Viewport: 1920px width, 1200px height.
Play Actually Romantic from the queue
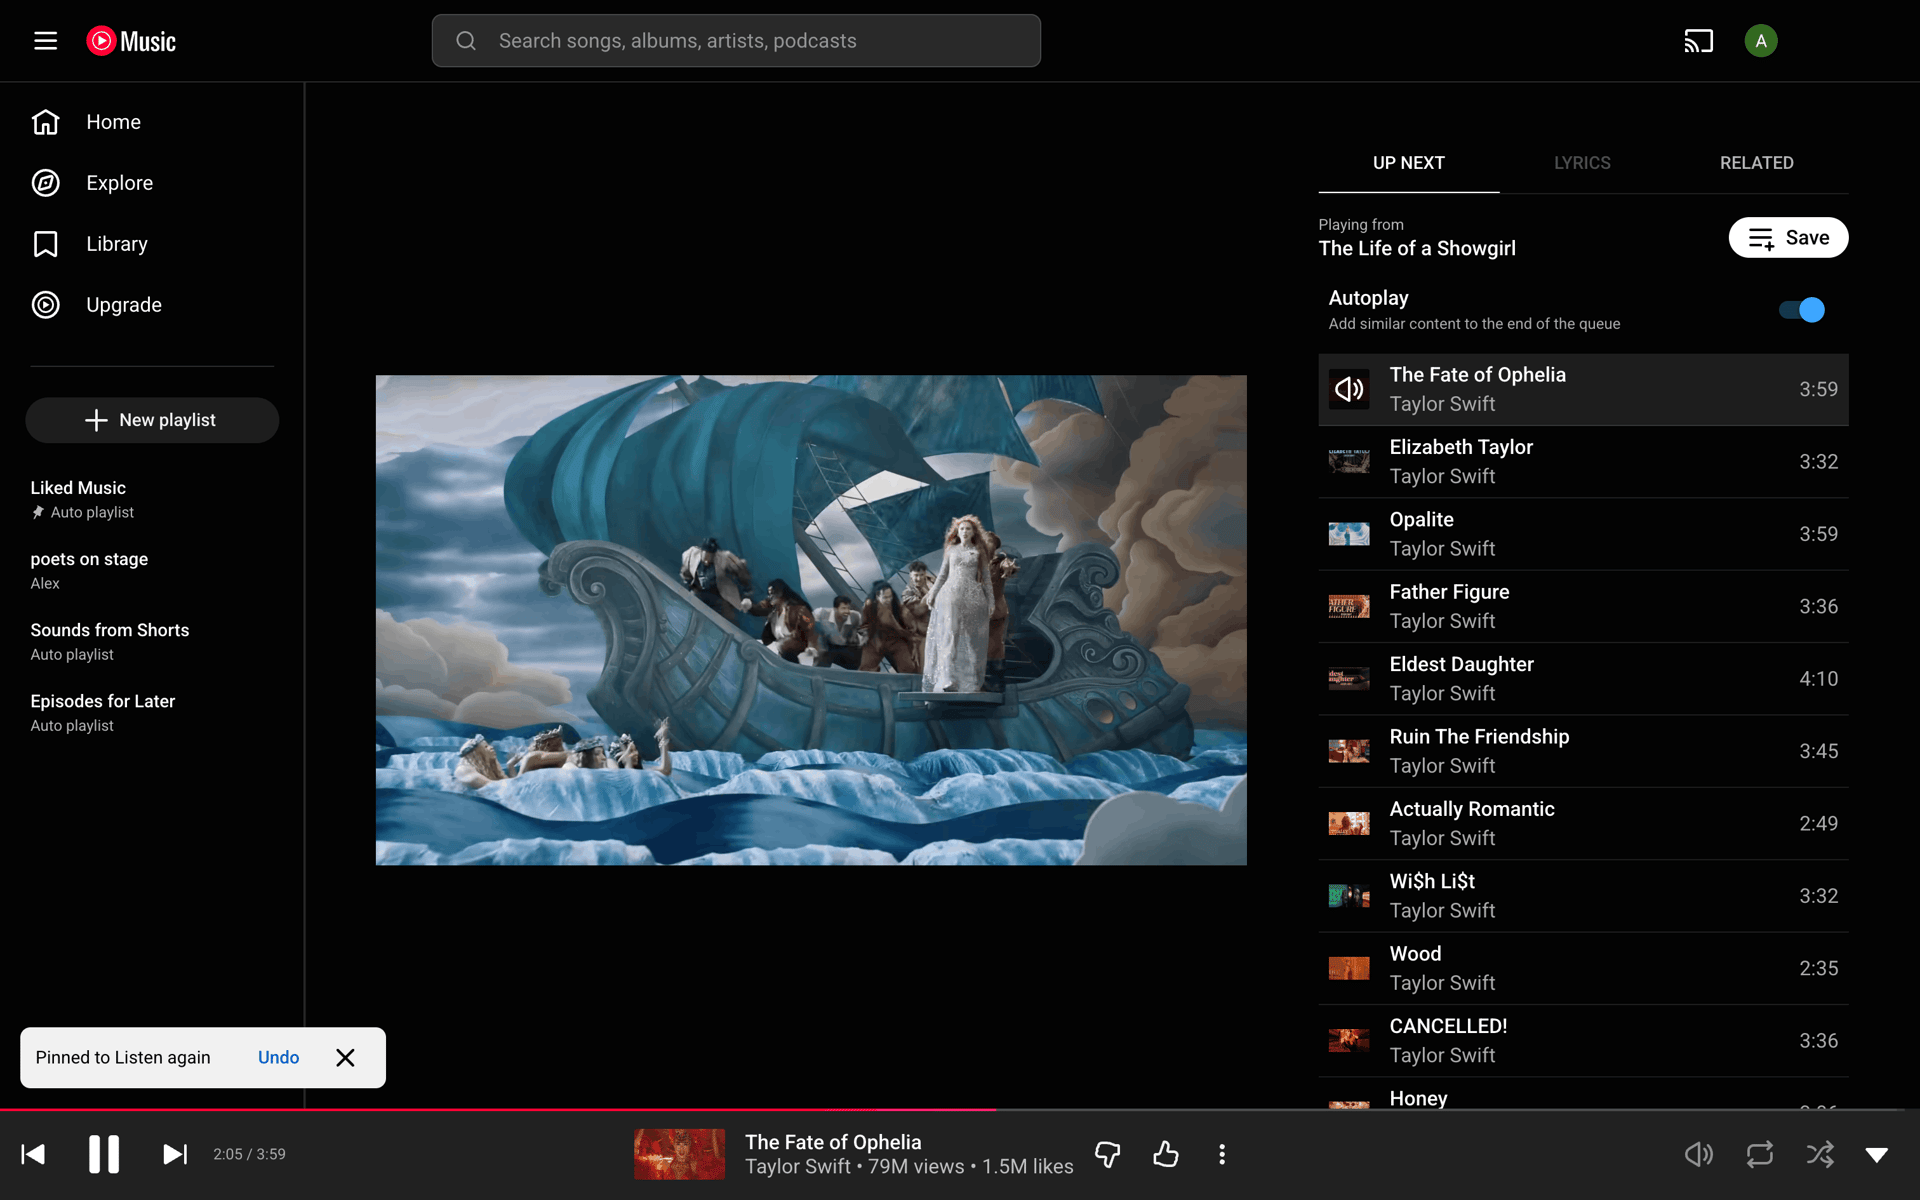[1583, 824]
